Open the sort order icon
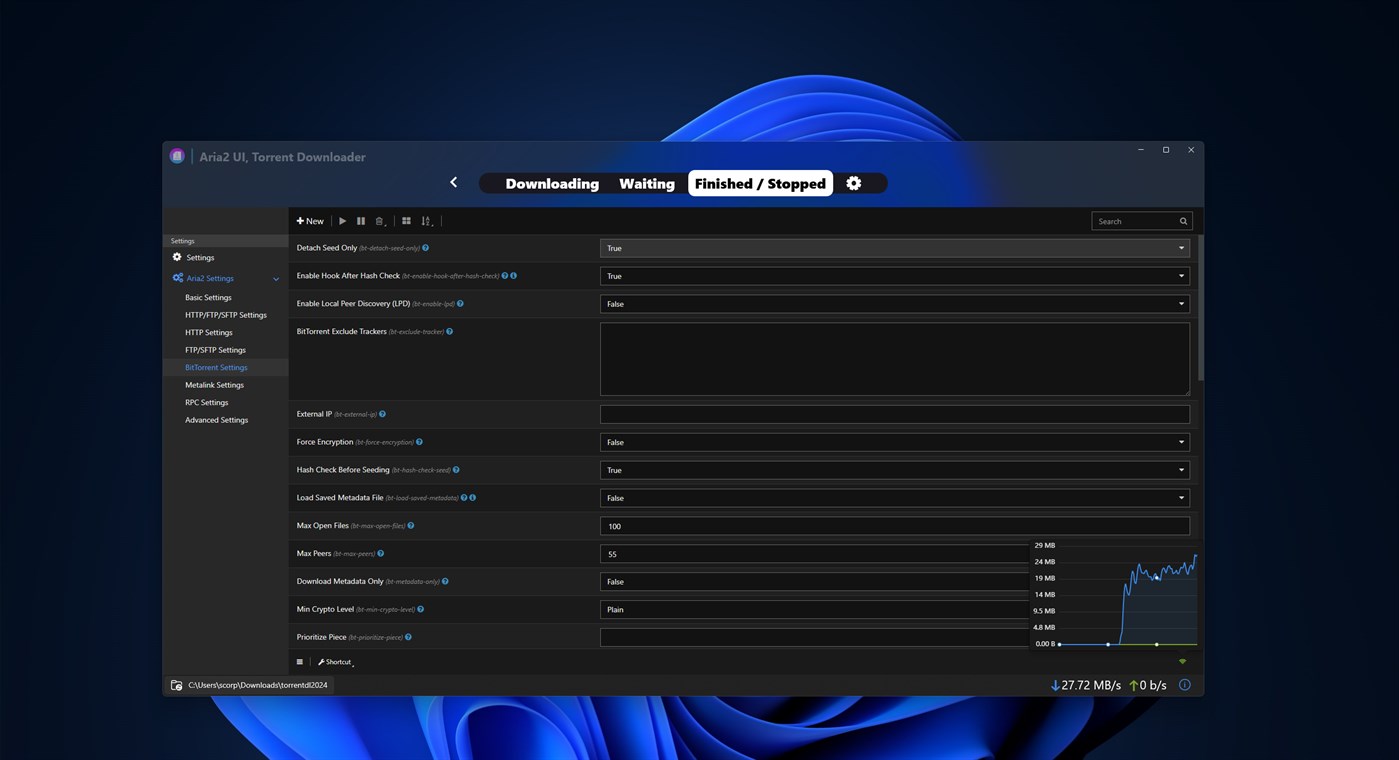The width and height of the screenshot is (1399, 760). (426, 220)
